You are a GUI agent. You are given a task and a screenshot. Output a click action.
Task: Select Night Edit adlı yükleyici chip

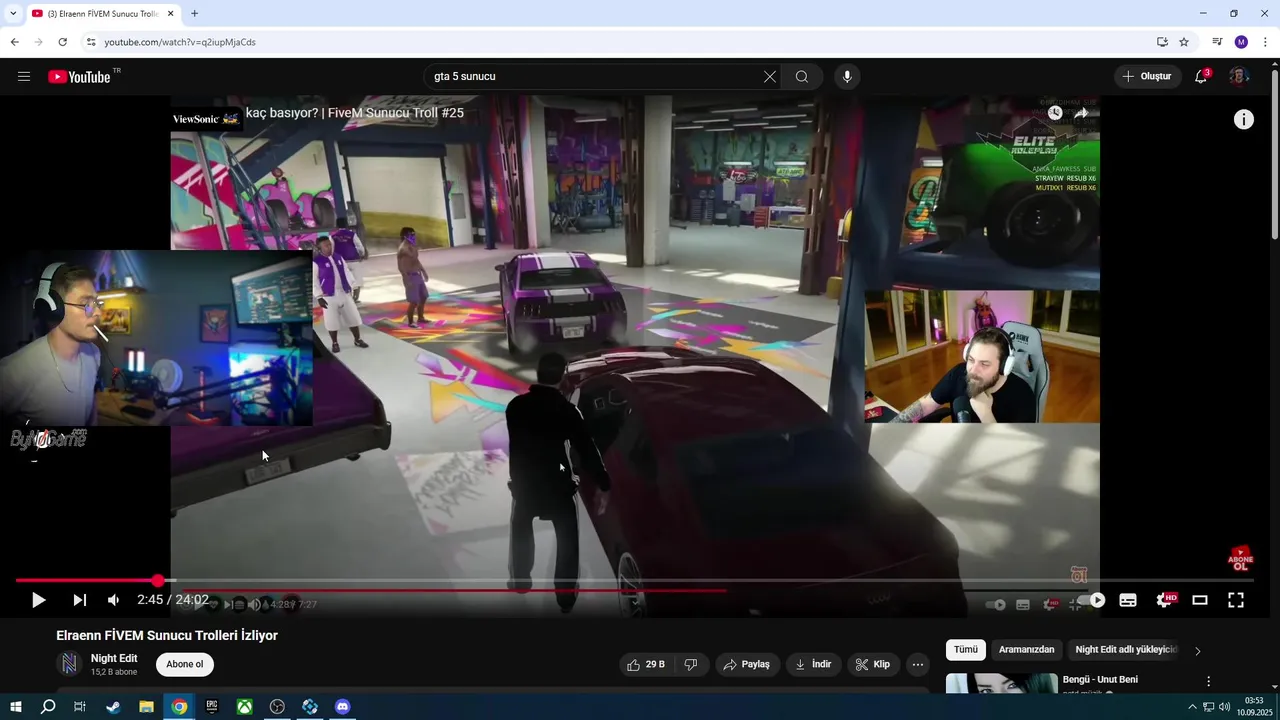click(x=1126, y=650)
